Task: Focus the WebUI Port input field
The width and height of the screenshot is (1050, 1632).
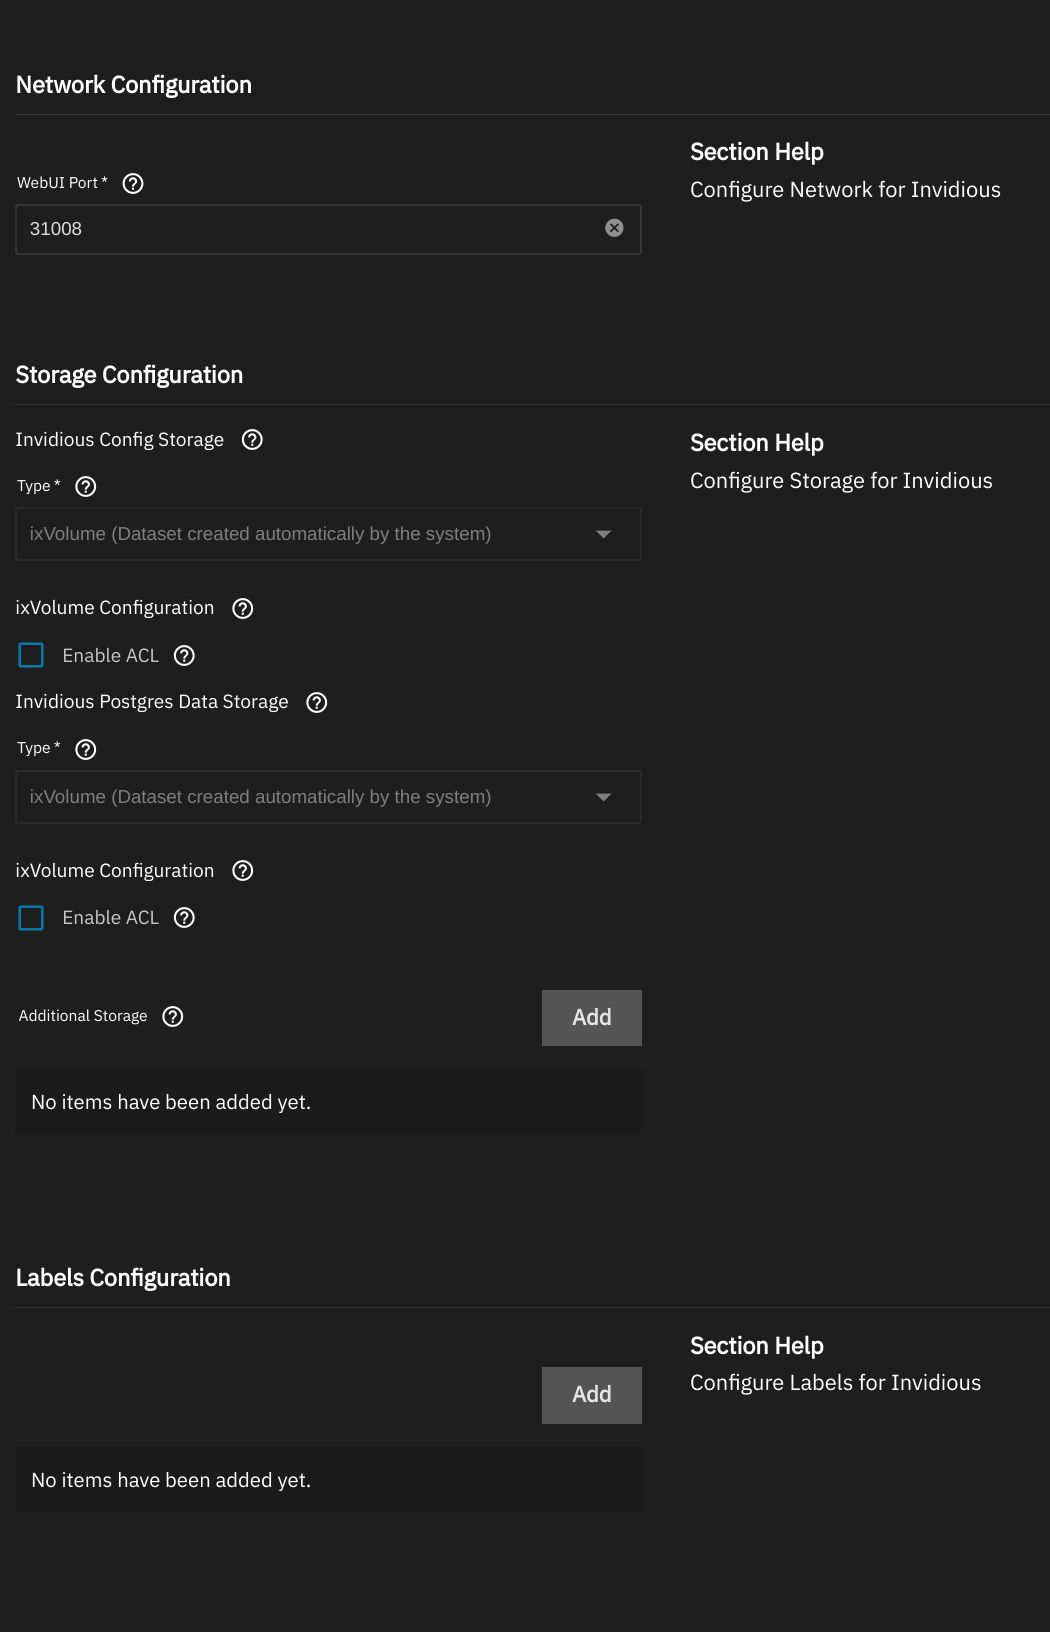Action: pos(310,229)
